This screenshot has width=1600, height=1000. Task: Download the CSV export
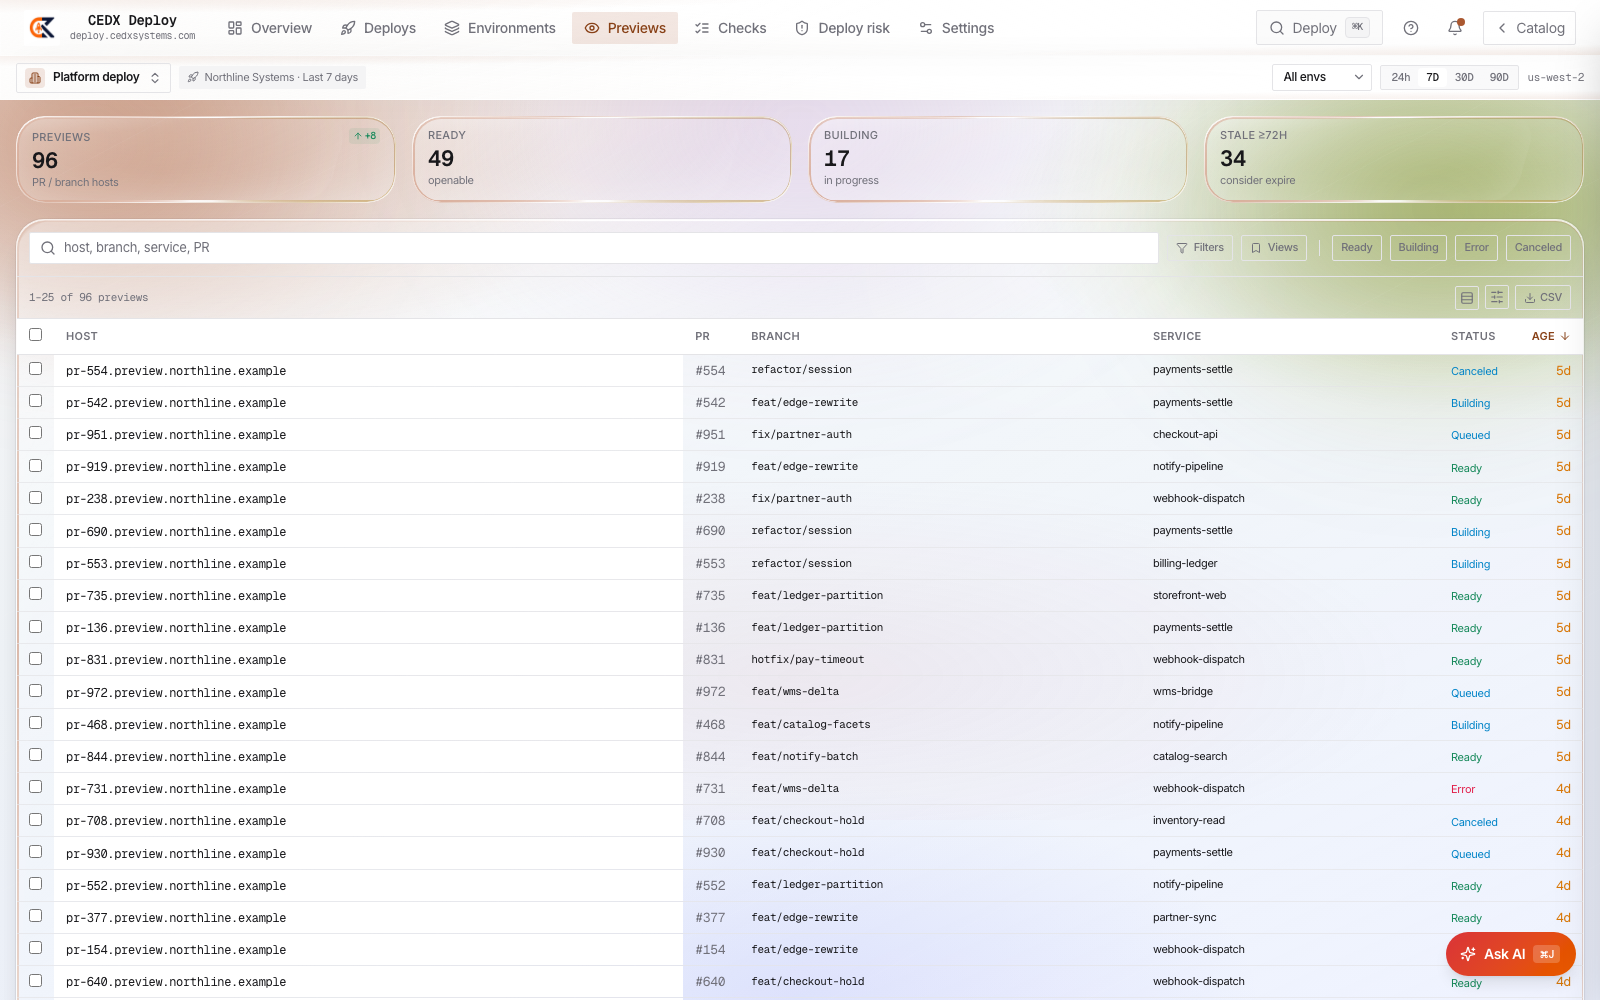pyautogui.click(x=1543, y=297)
